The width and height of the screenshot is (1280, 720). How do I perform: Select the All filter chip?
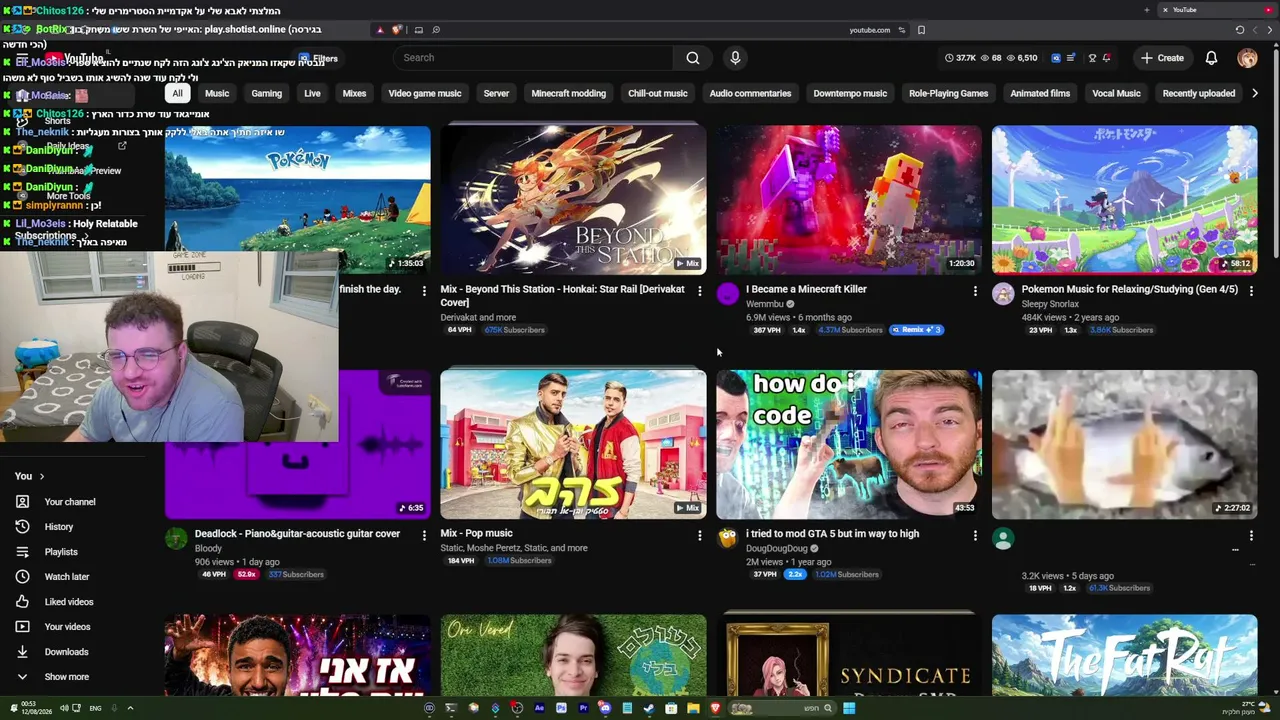(177, 93)
